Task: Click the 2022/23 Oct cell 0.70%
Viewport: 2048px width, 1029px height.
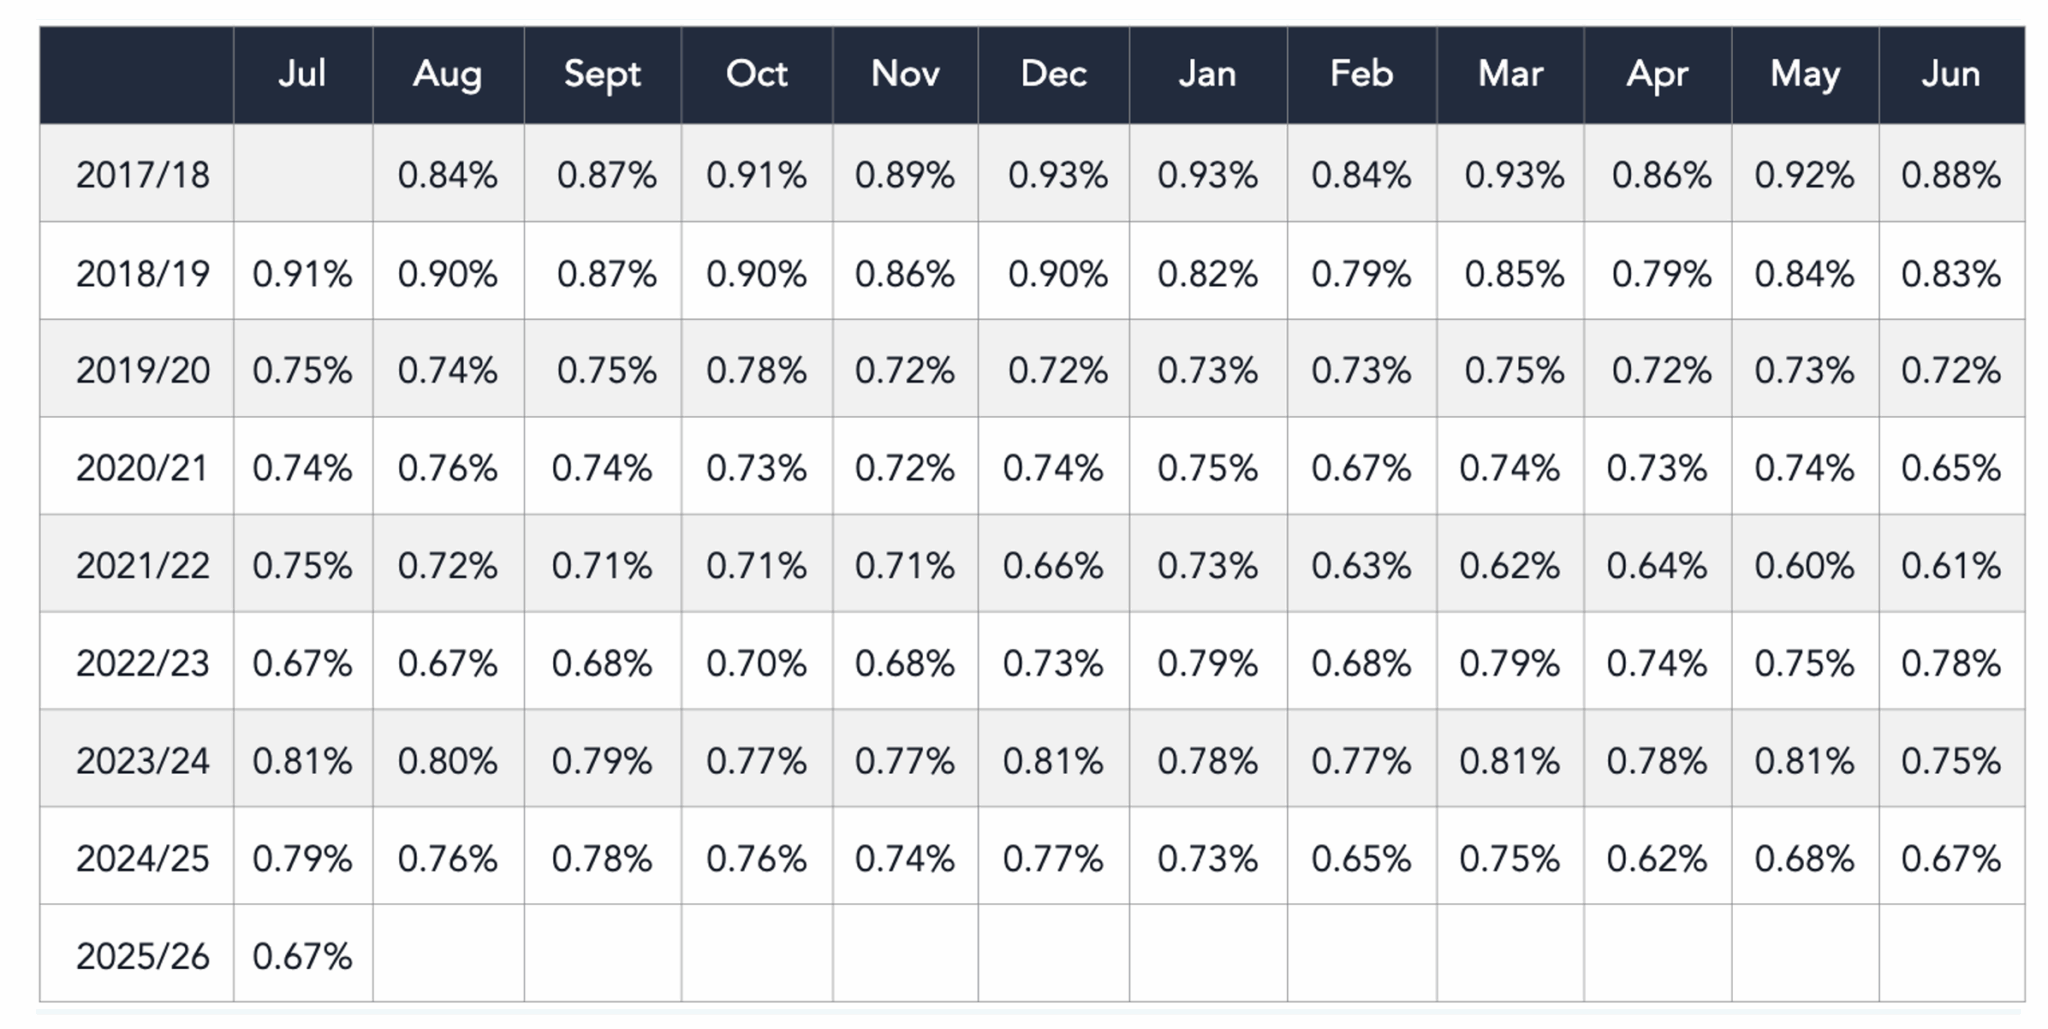Action: point(756,664)
